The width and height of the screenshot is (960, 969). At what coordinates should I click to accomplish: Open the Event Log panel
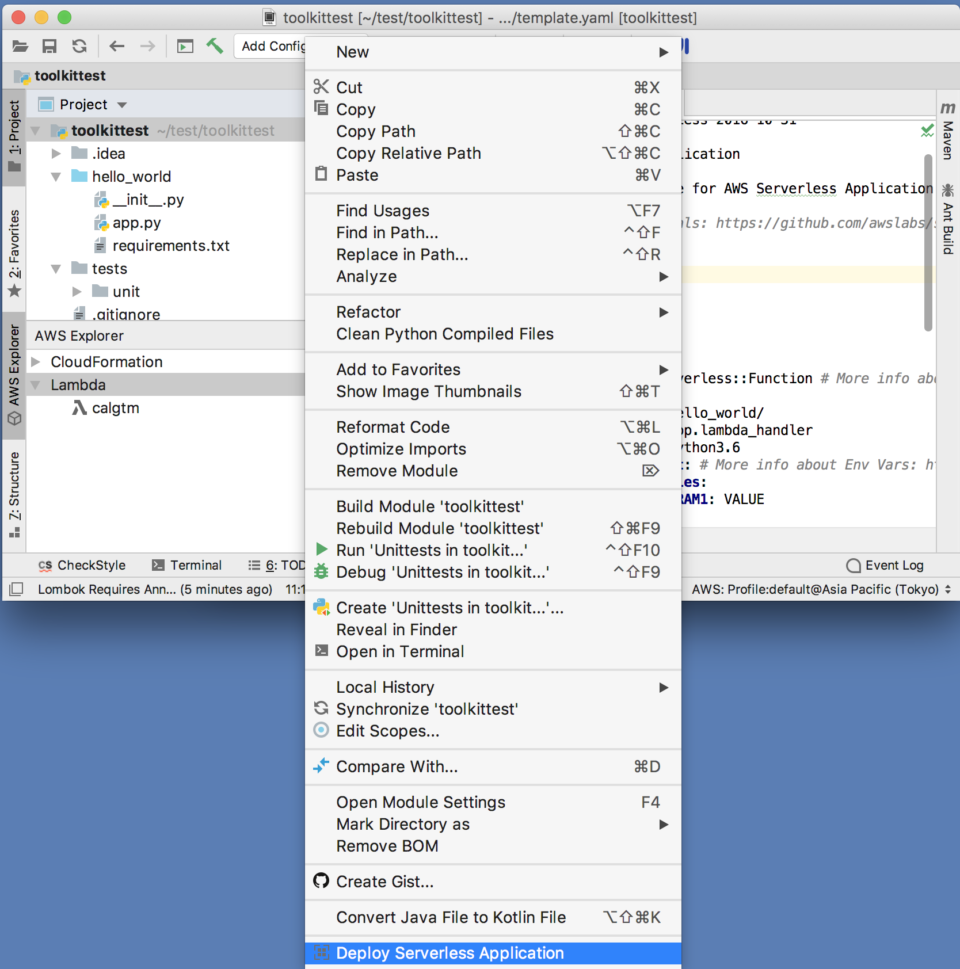[x=885, y=565]
